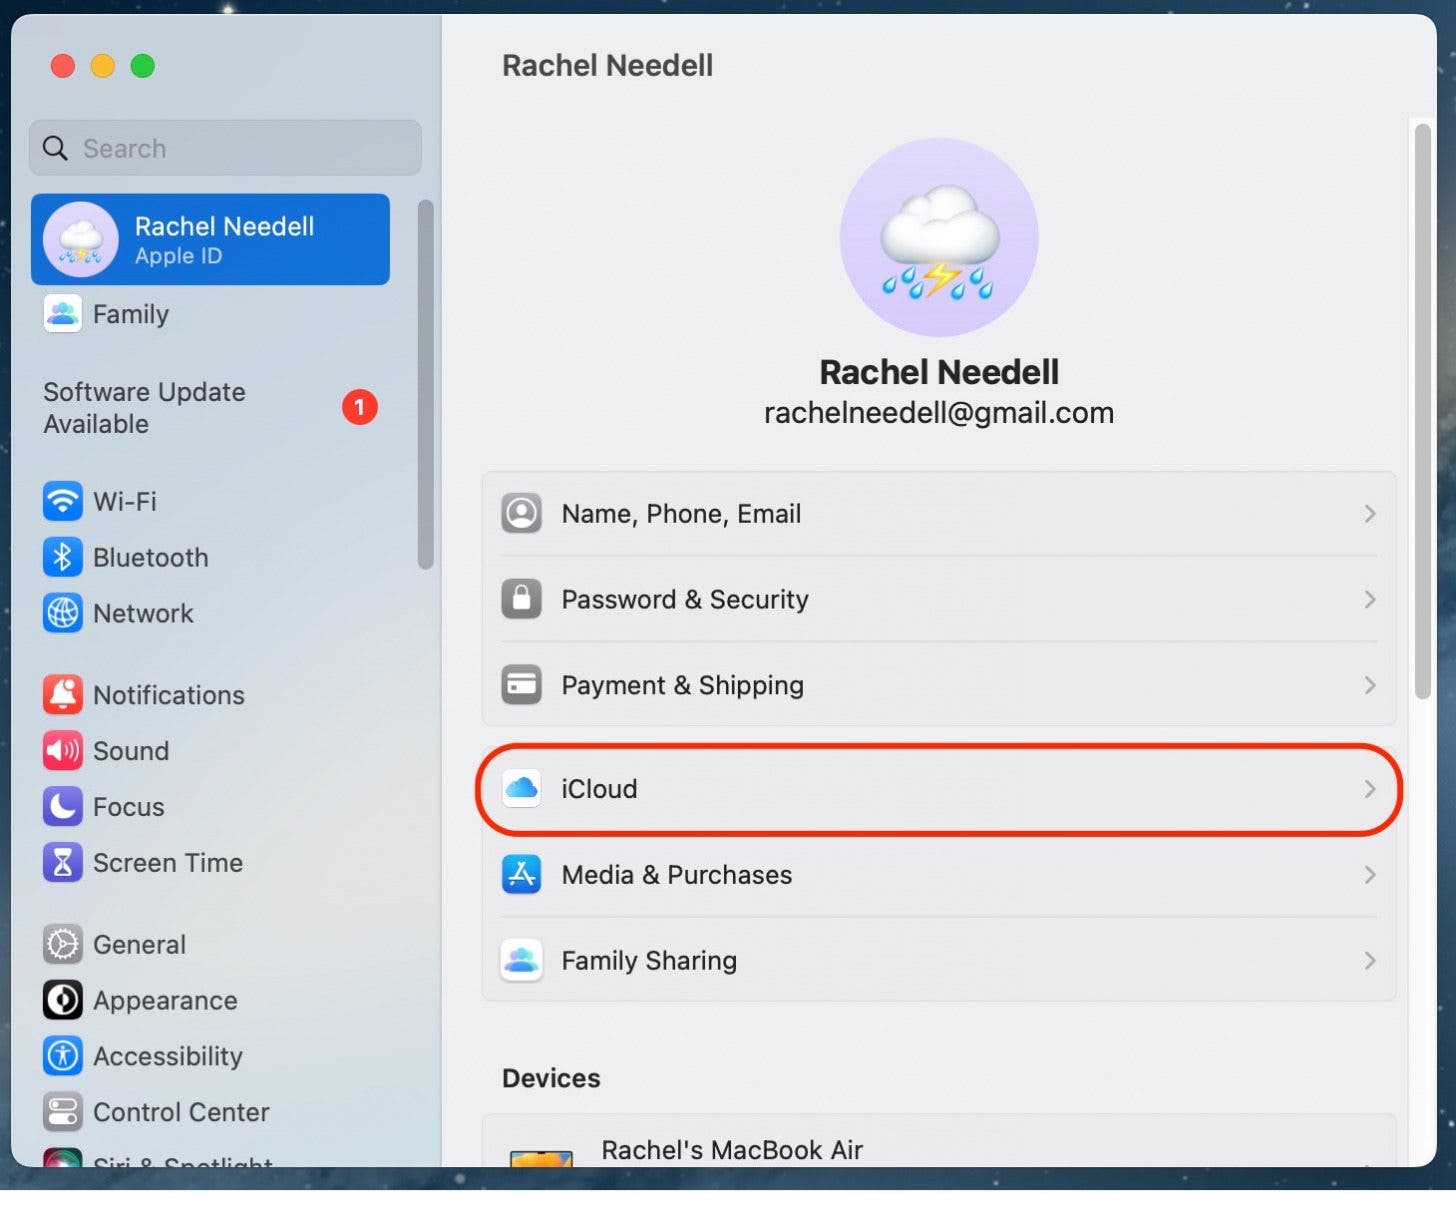Select Screen Time hourglass icon
Screen dimensions: 1456x1231
click(x=62, y=862)
